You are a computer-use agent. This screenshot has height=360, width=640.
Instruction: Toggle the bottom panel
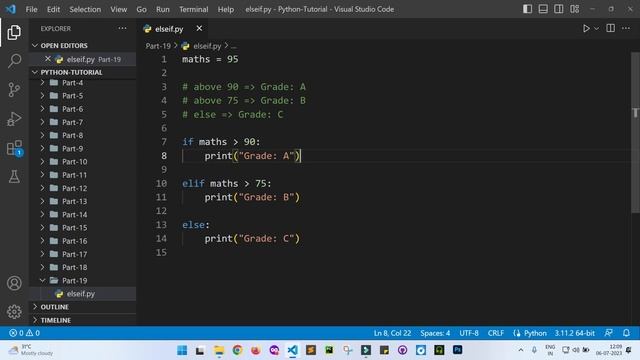point(543,9)
